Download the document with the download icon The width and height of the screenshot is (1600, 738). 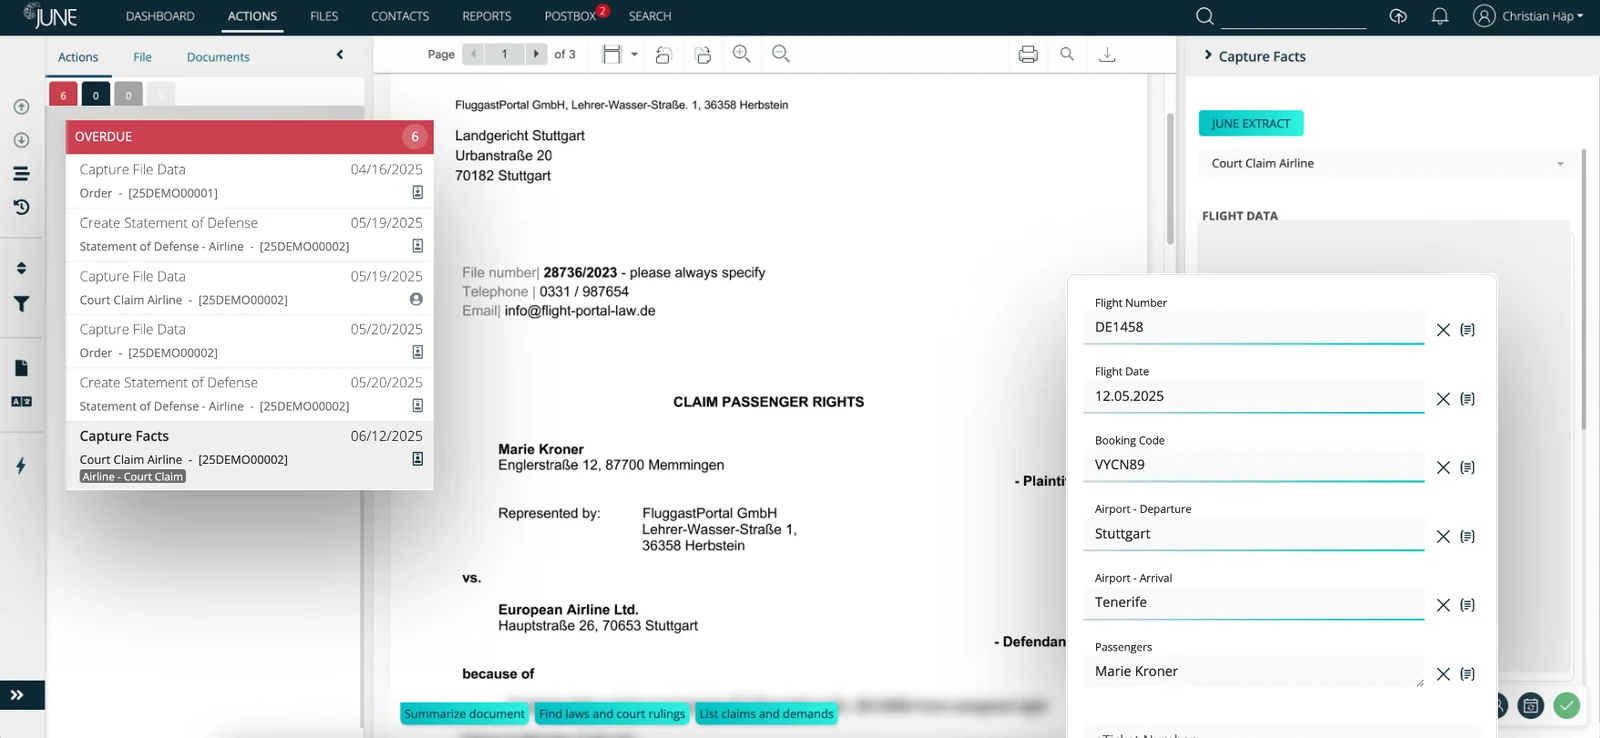(x=1107, y=54)
